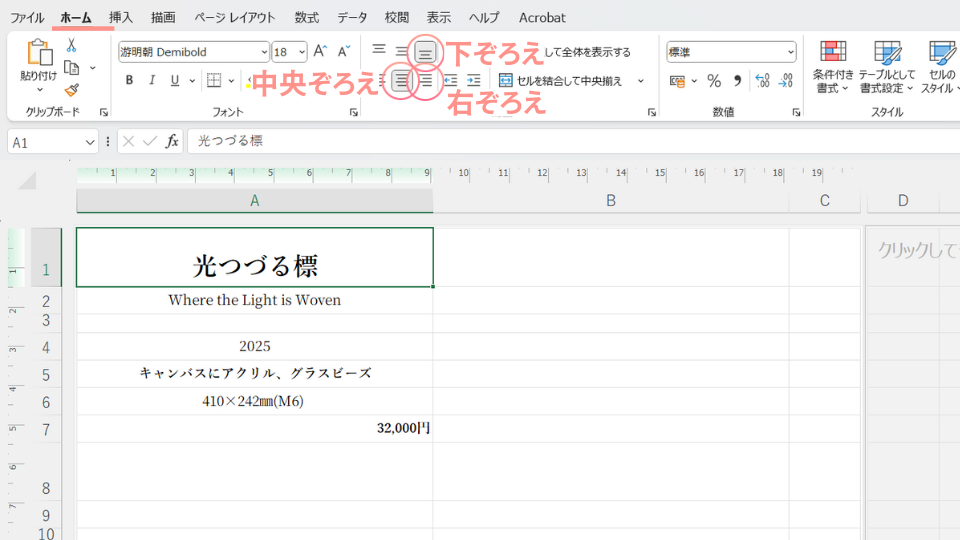Click the Cut scissors icon
Viewport: 960px width, 540px height.
[x=72, y=46]
